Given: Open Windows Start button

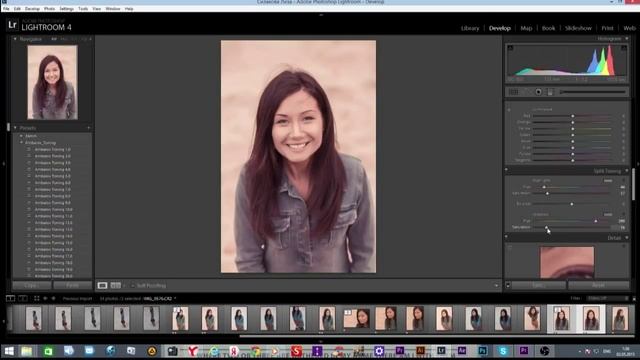Looking at the screenshot, I should [9, 351].
